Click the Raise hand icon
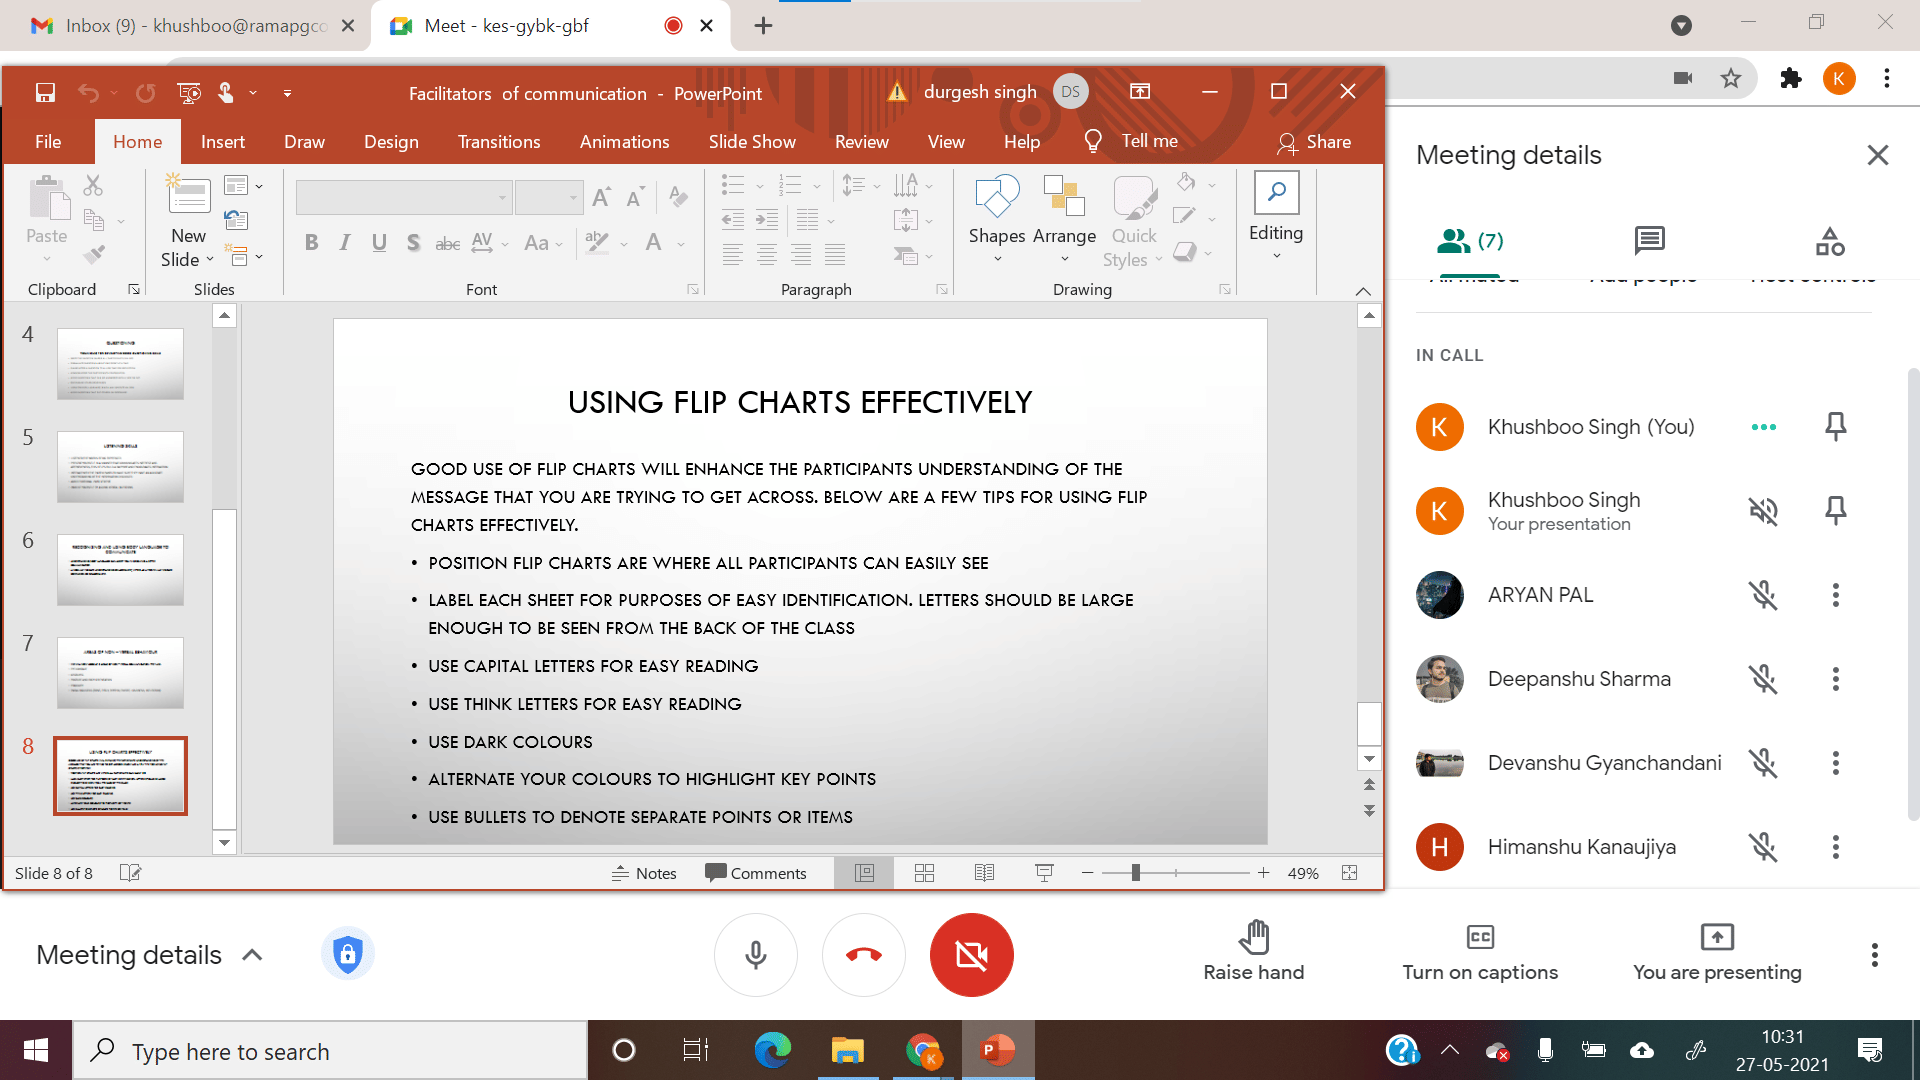 [x=1253, y=938]
